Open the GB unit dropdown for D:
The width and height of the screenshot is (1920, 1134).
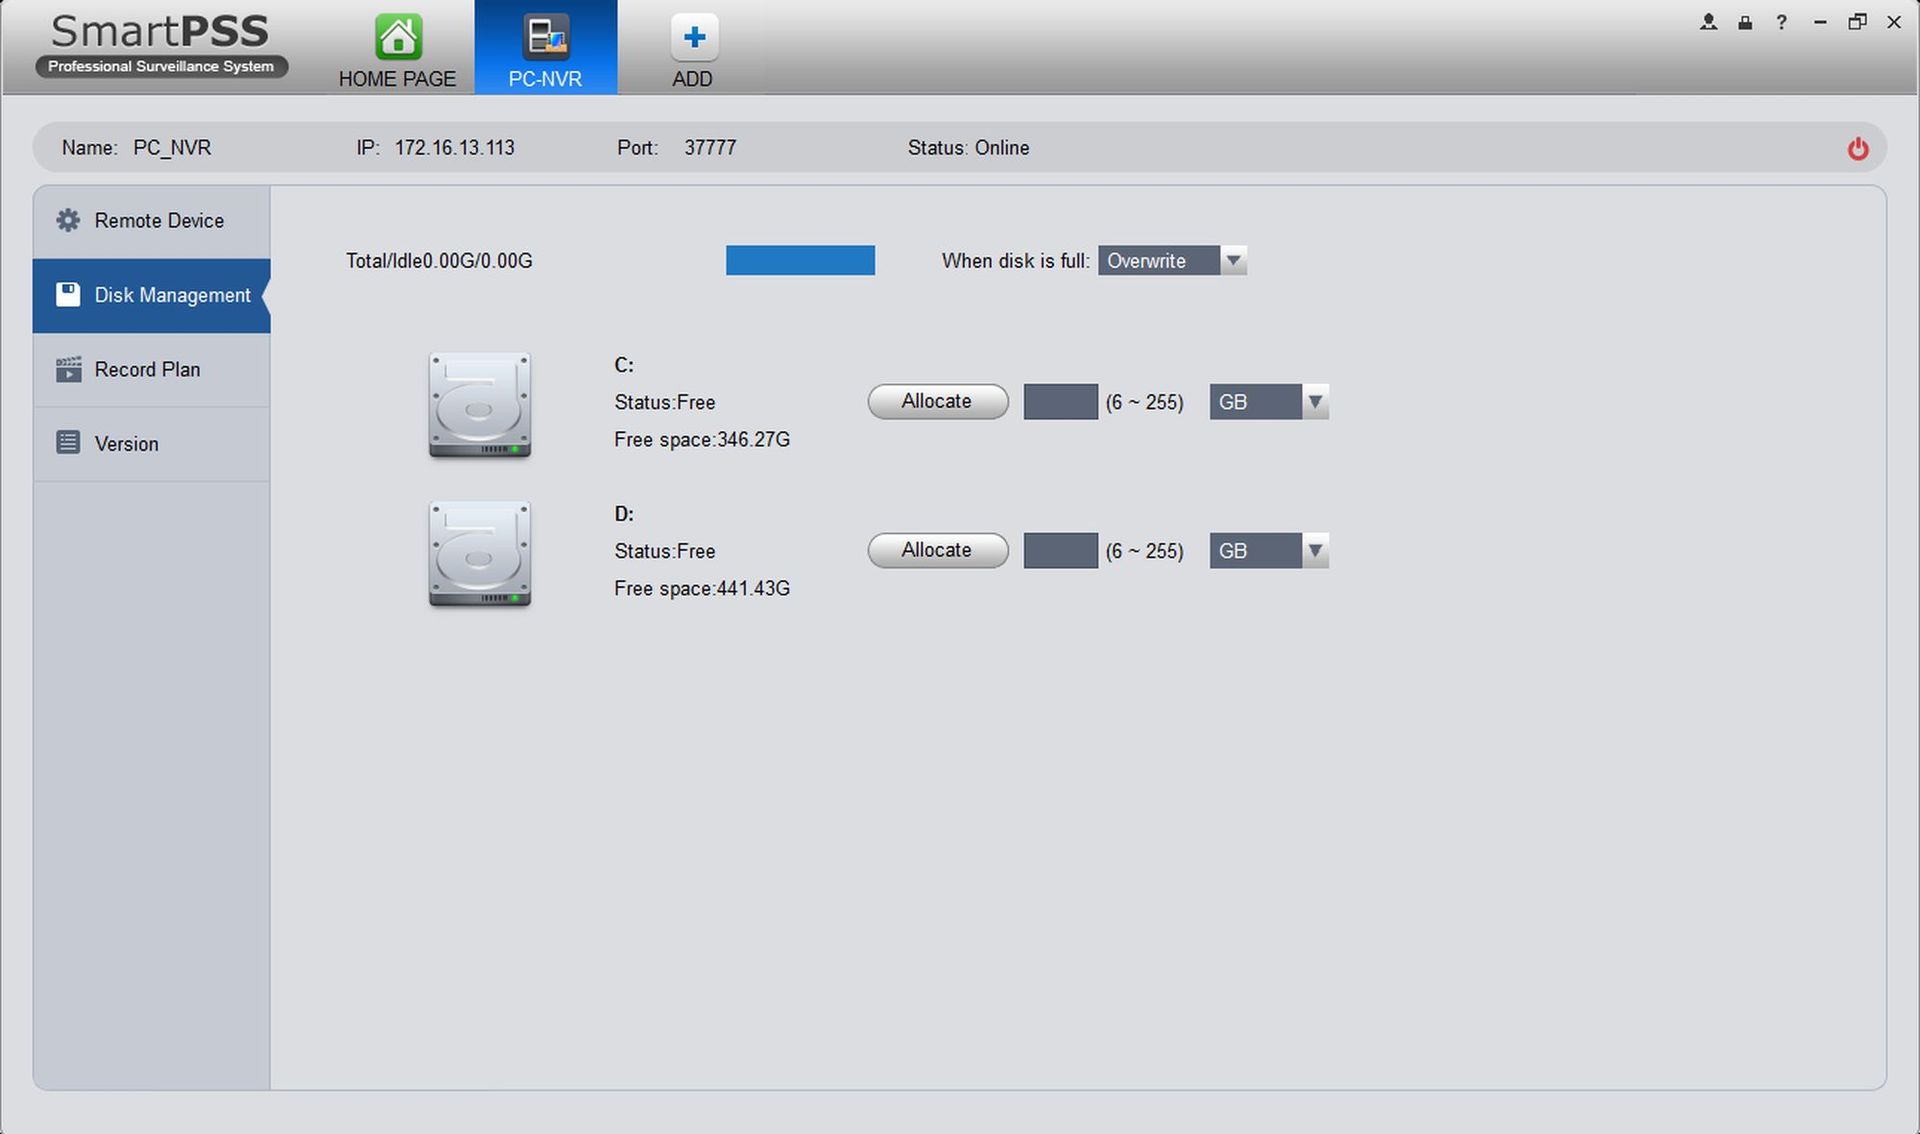pyautogui.click(x=1315, y=551)
